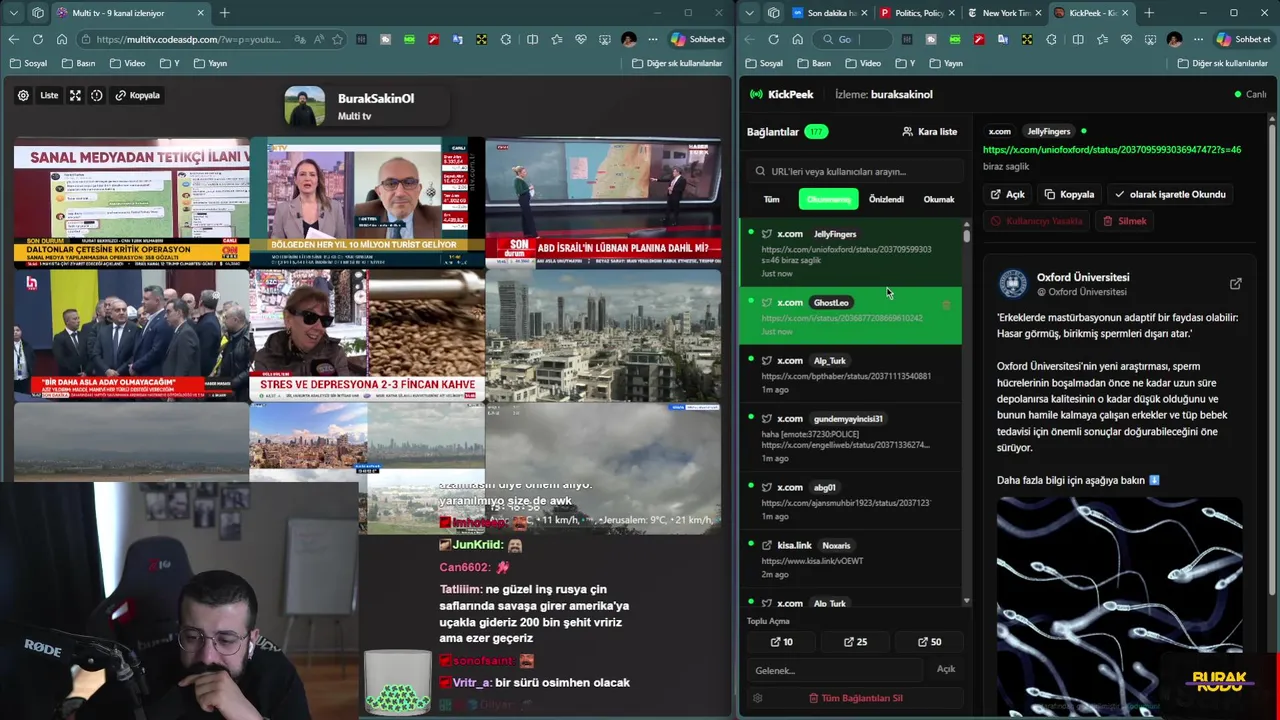Close the KickPeek browser tab
The height and width of the screenshot is (720, 1280).
pyautogui.click(x=1125, y=13)
